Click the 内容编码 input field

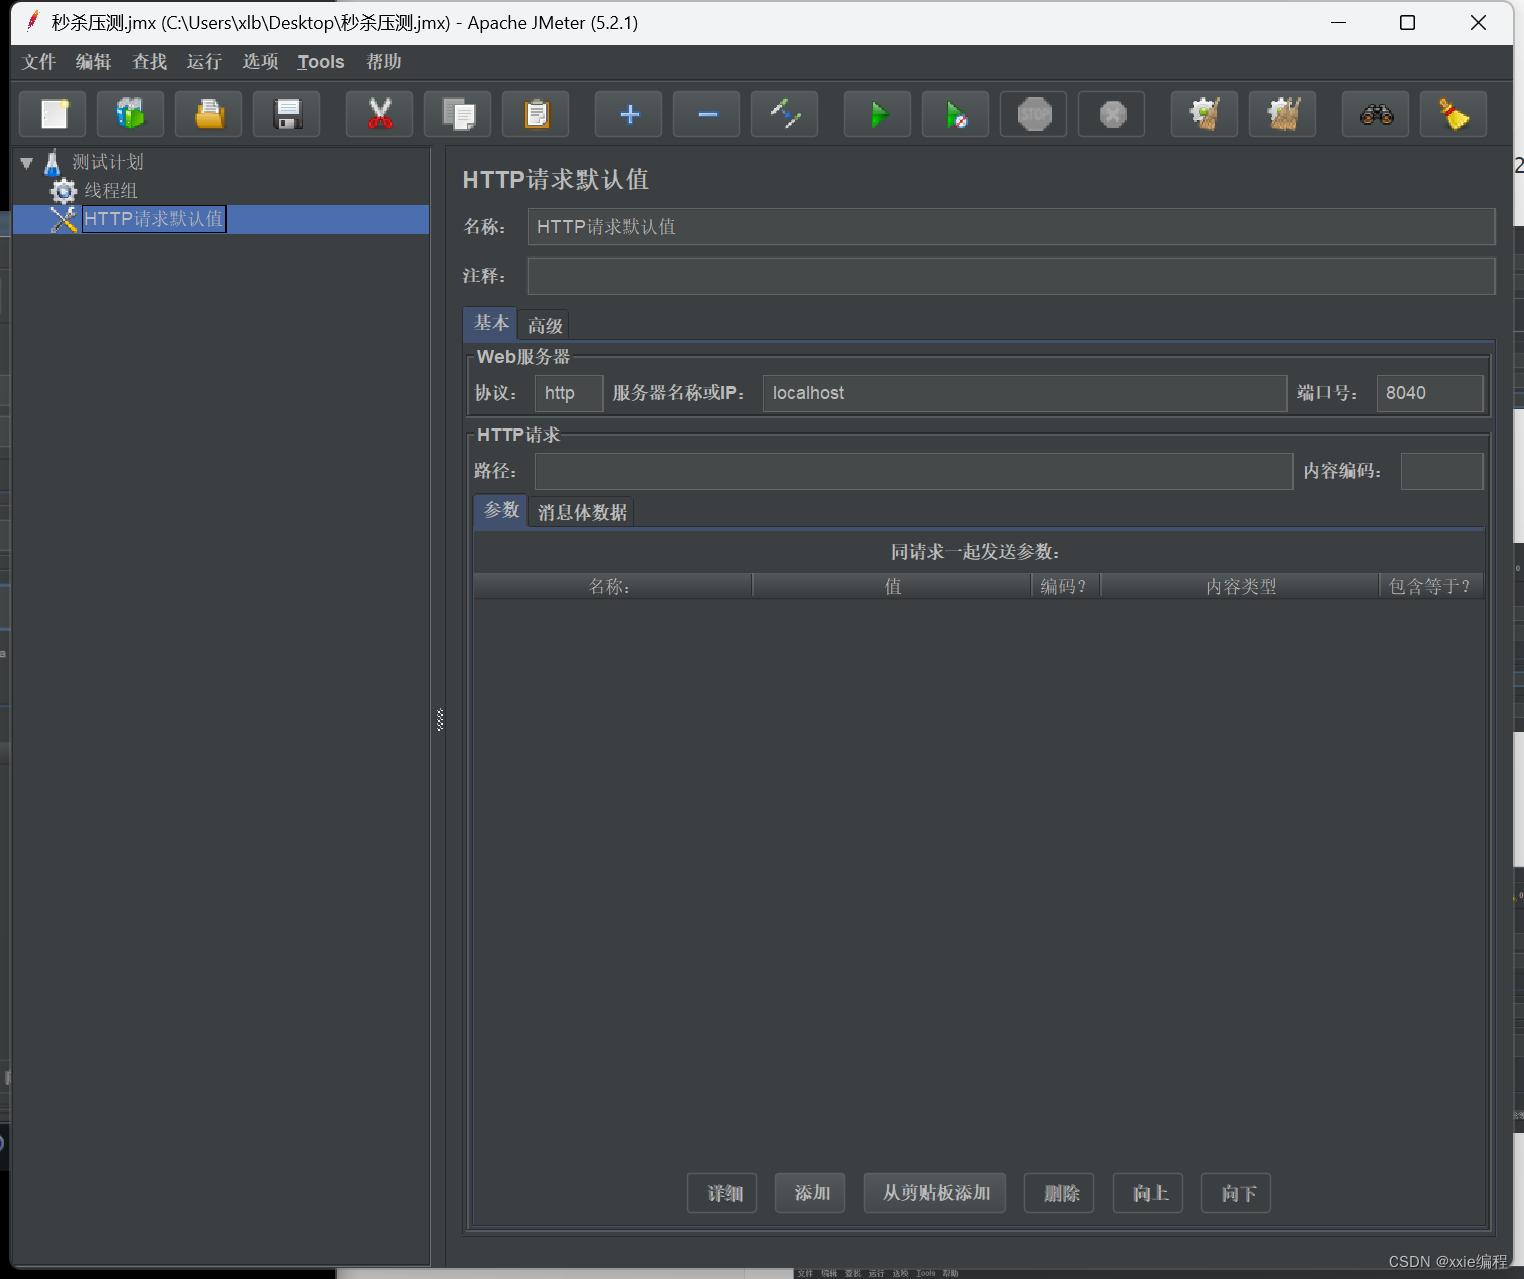pyautogui.click(x=1442, y=471)
